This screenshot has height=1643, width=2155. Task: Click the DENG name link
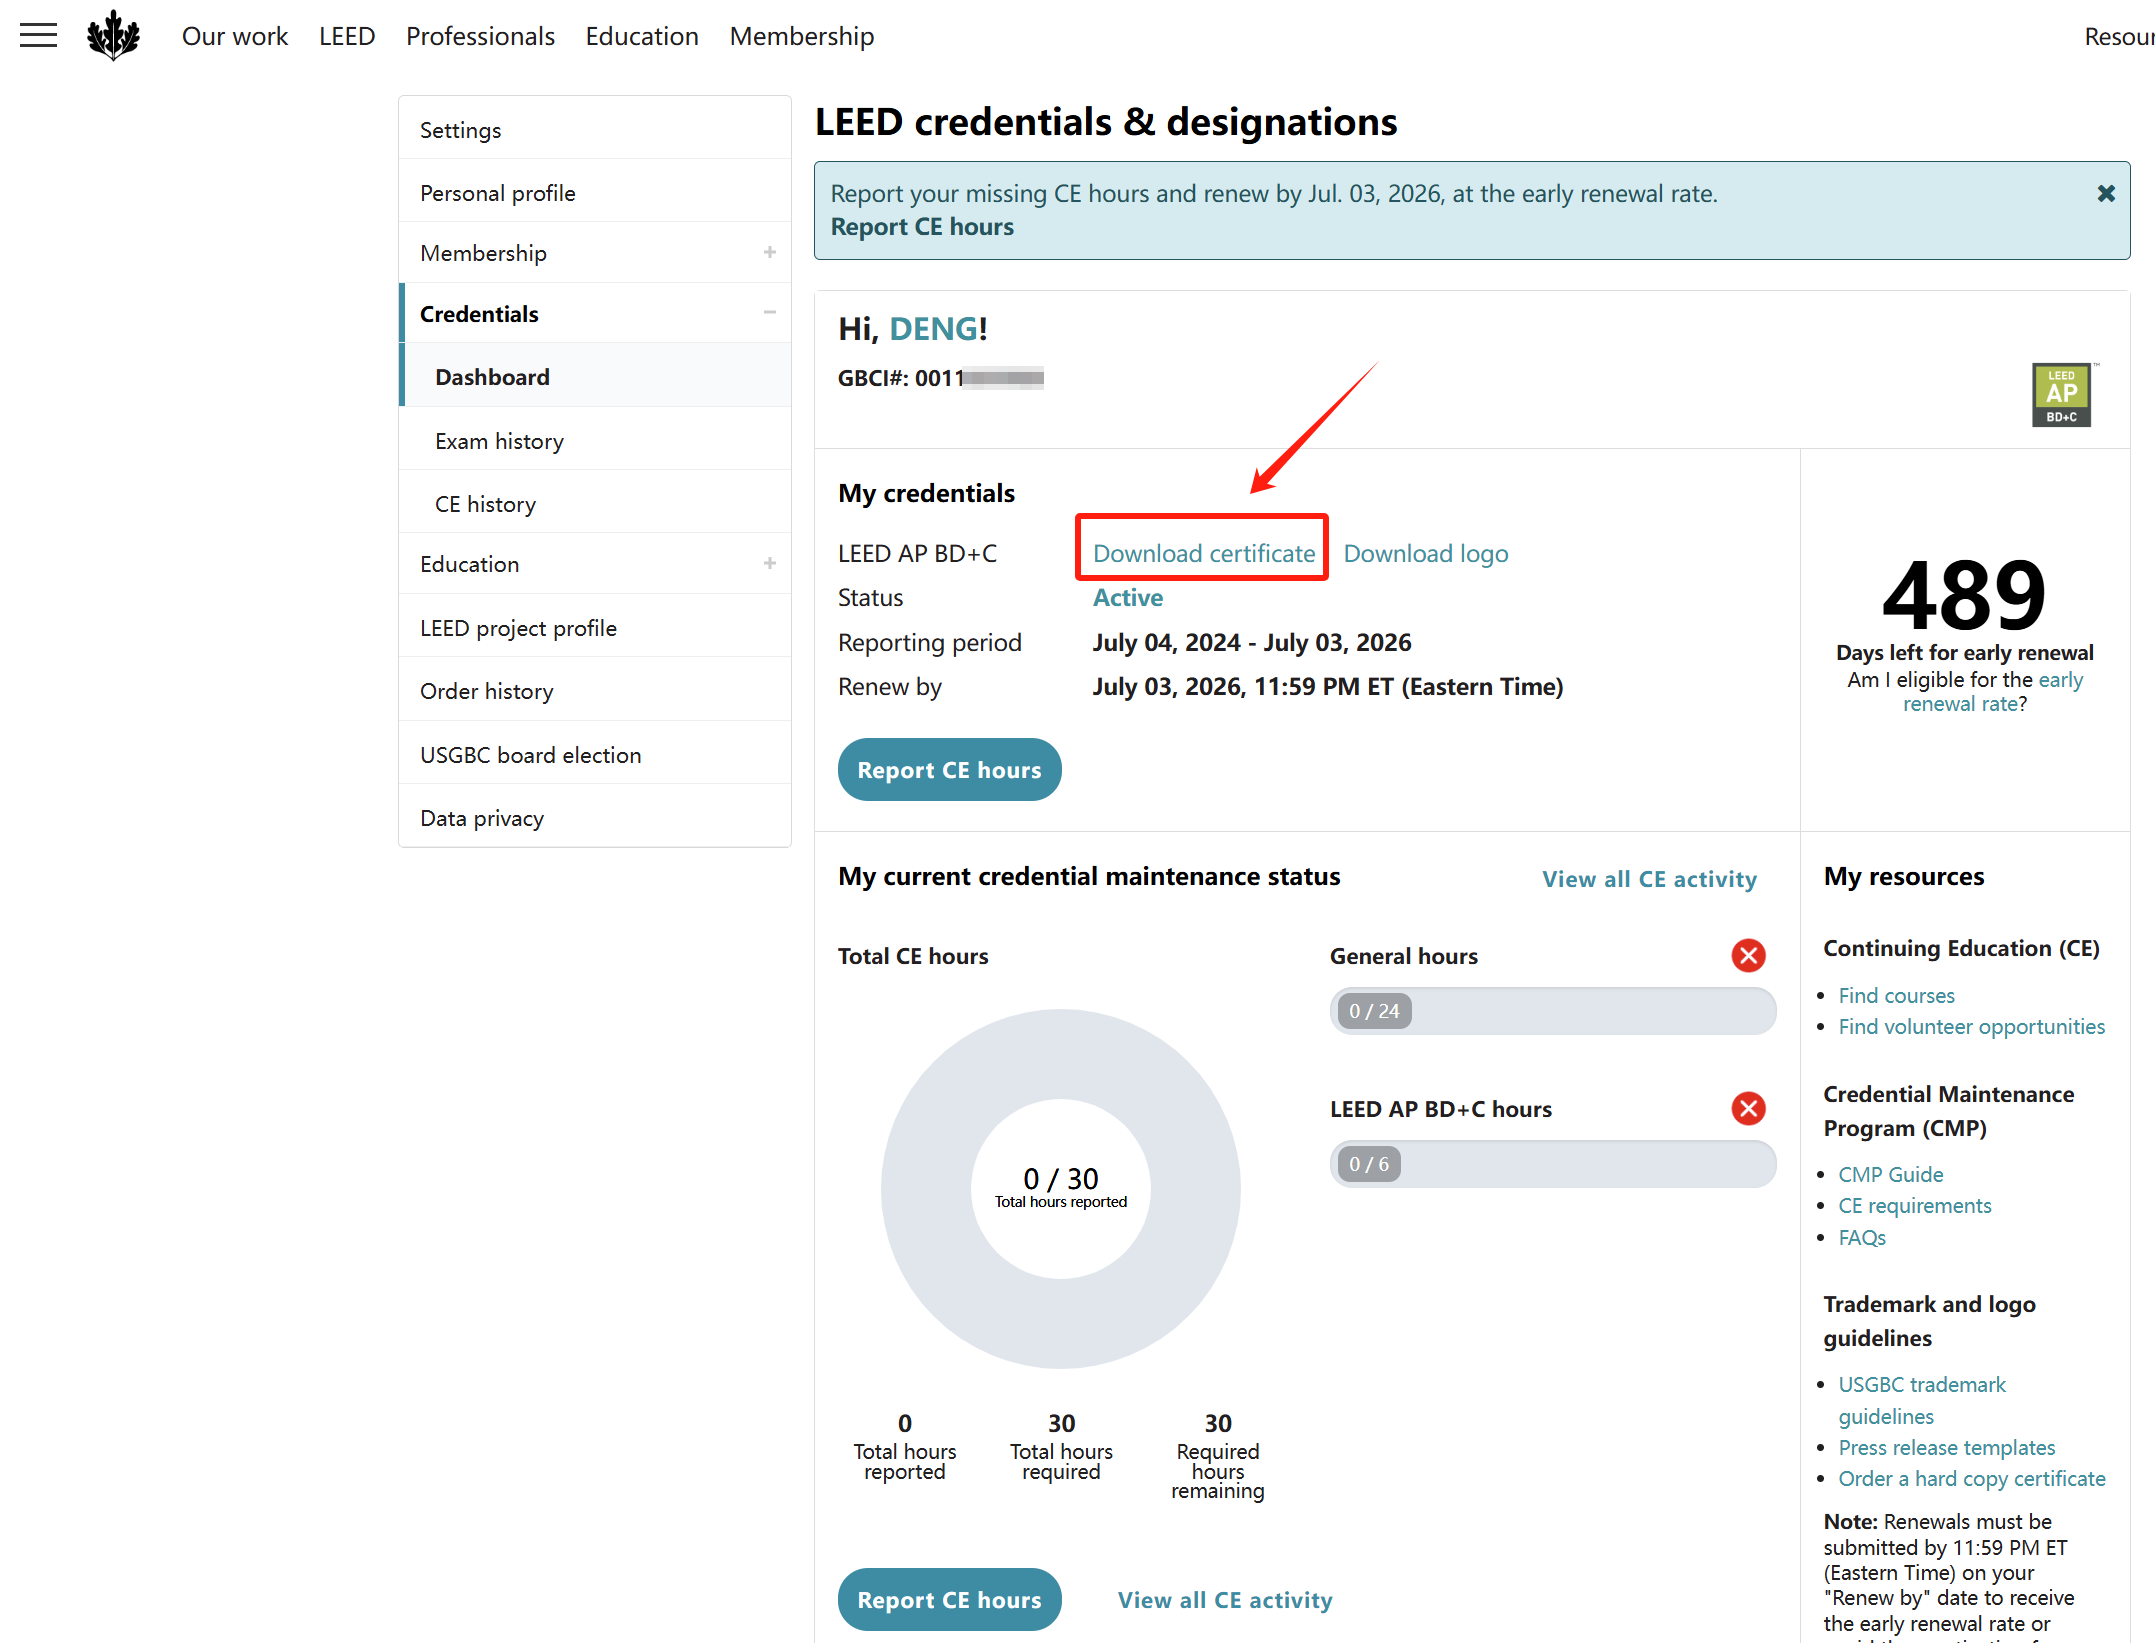click(933, 329)
